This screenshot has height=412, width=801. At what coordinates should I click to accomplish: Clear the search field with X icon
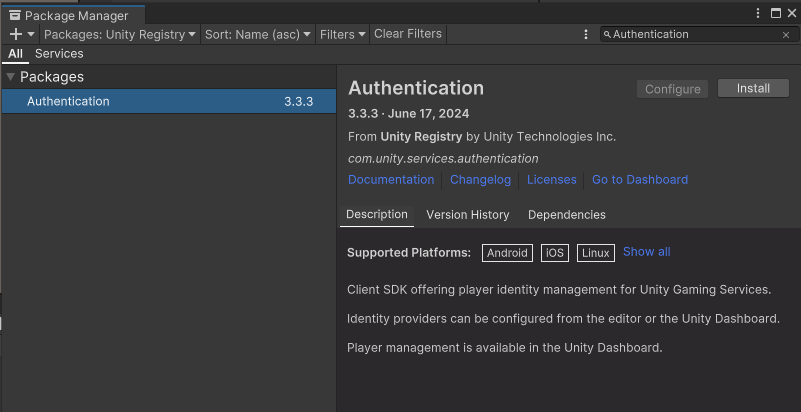coord(786,35)
